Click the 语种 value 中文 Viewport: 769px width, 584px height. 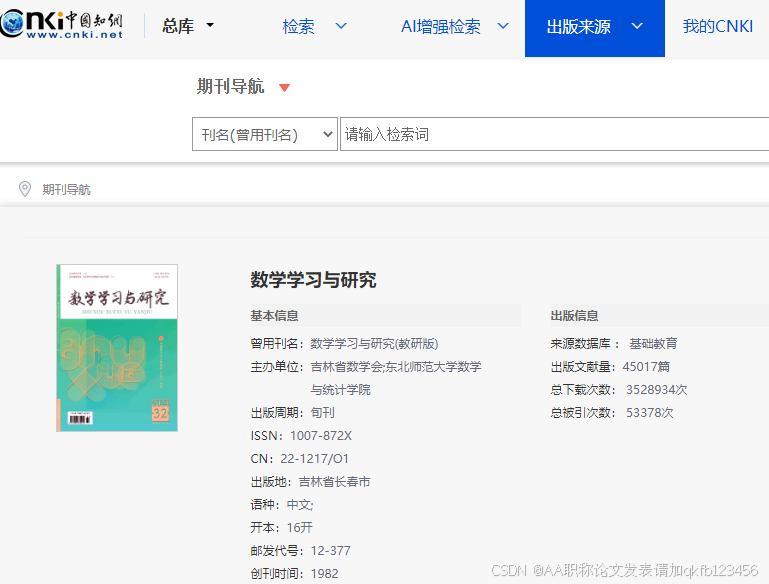299,505
